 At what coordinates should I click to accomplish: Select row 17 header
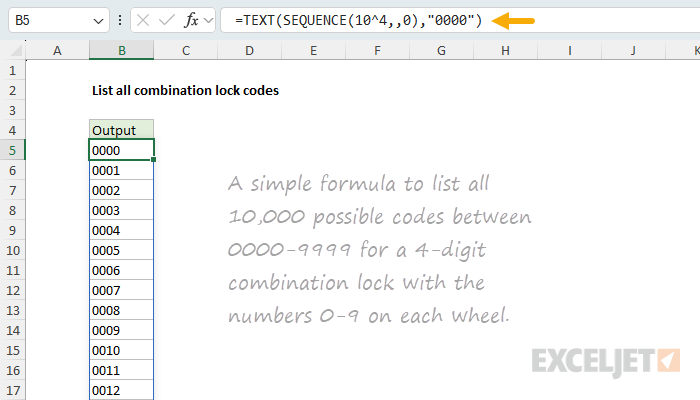coord(12,391)
